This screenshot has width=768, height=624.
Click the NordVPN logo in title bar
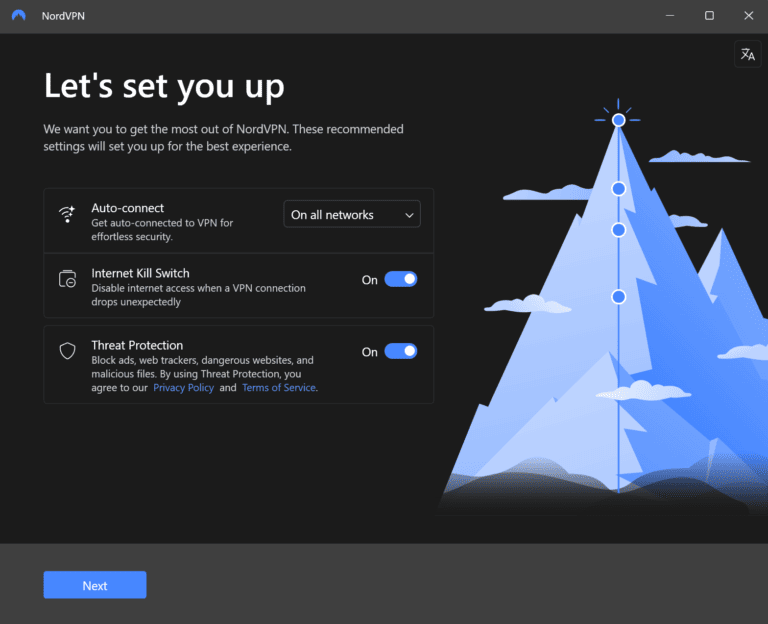[x=18, y=16]
